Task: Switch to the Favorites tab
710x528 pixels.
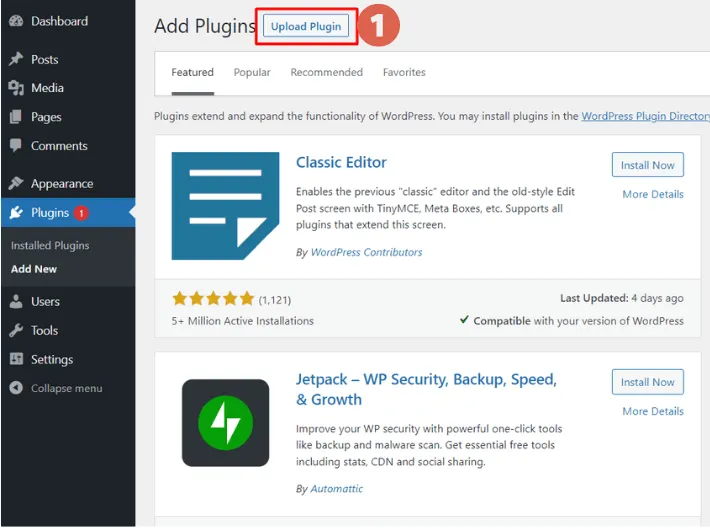Action: pyautogui.click(x=404, y=72)
